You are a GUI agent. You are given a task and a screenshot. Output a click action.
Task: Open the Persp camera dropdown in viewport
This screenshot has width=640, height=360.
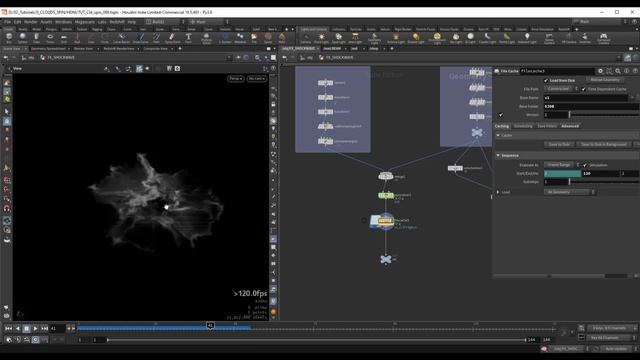[236, 78]
